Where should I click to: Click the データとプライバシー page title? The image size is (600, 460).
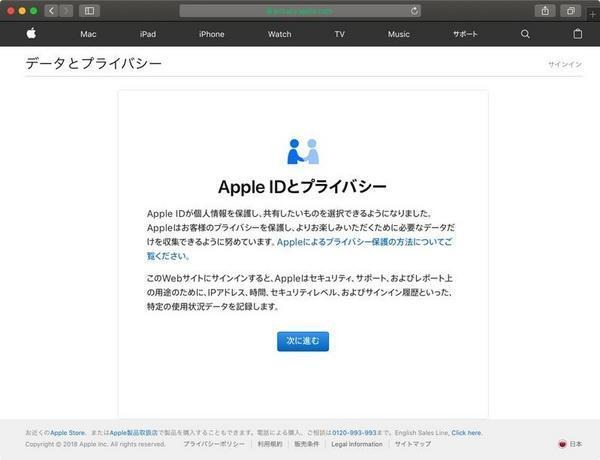tap(94, 64)
